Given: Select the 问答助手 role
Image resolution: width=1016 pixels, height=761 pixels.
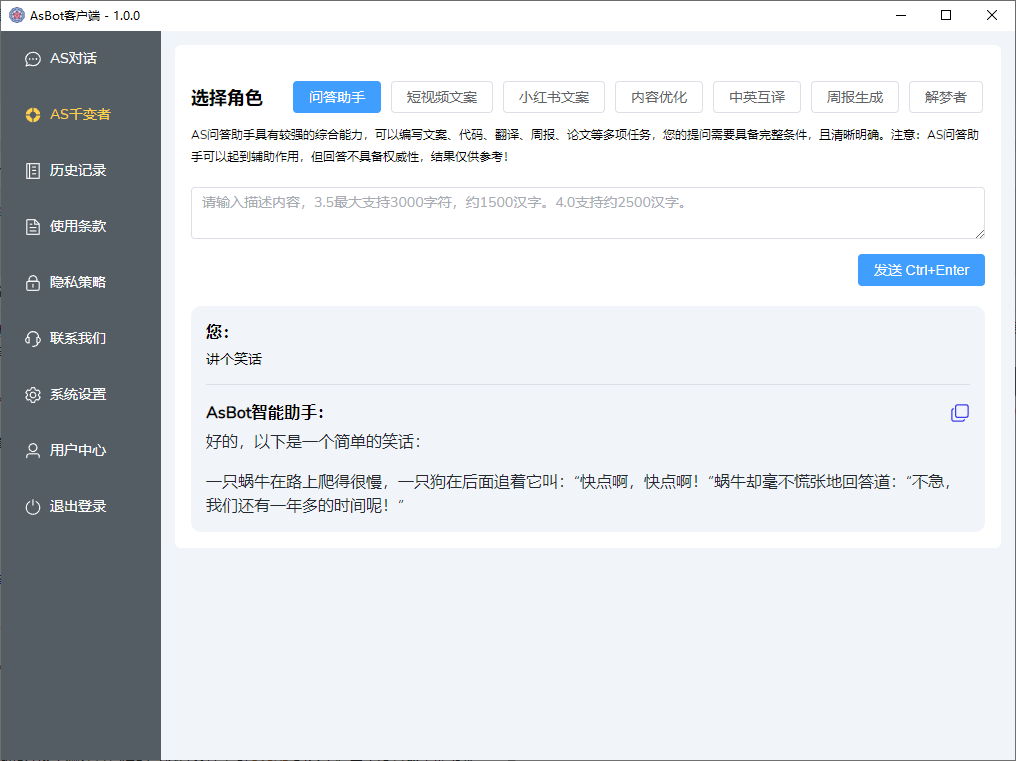Looking at the screenshot, I should (x=337, y=97).
